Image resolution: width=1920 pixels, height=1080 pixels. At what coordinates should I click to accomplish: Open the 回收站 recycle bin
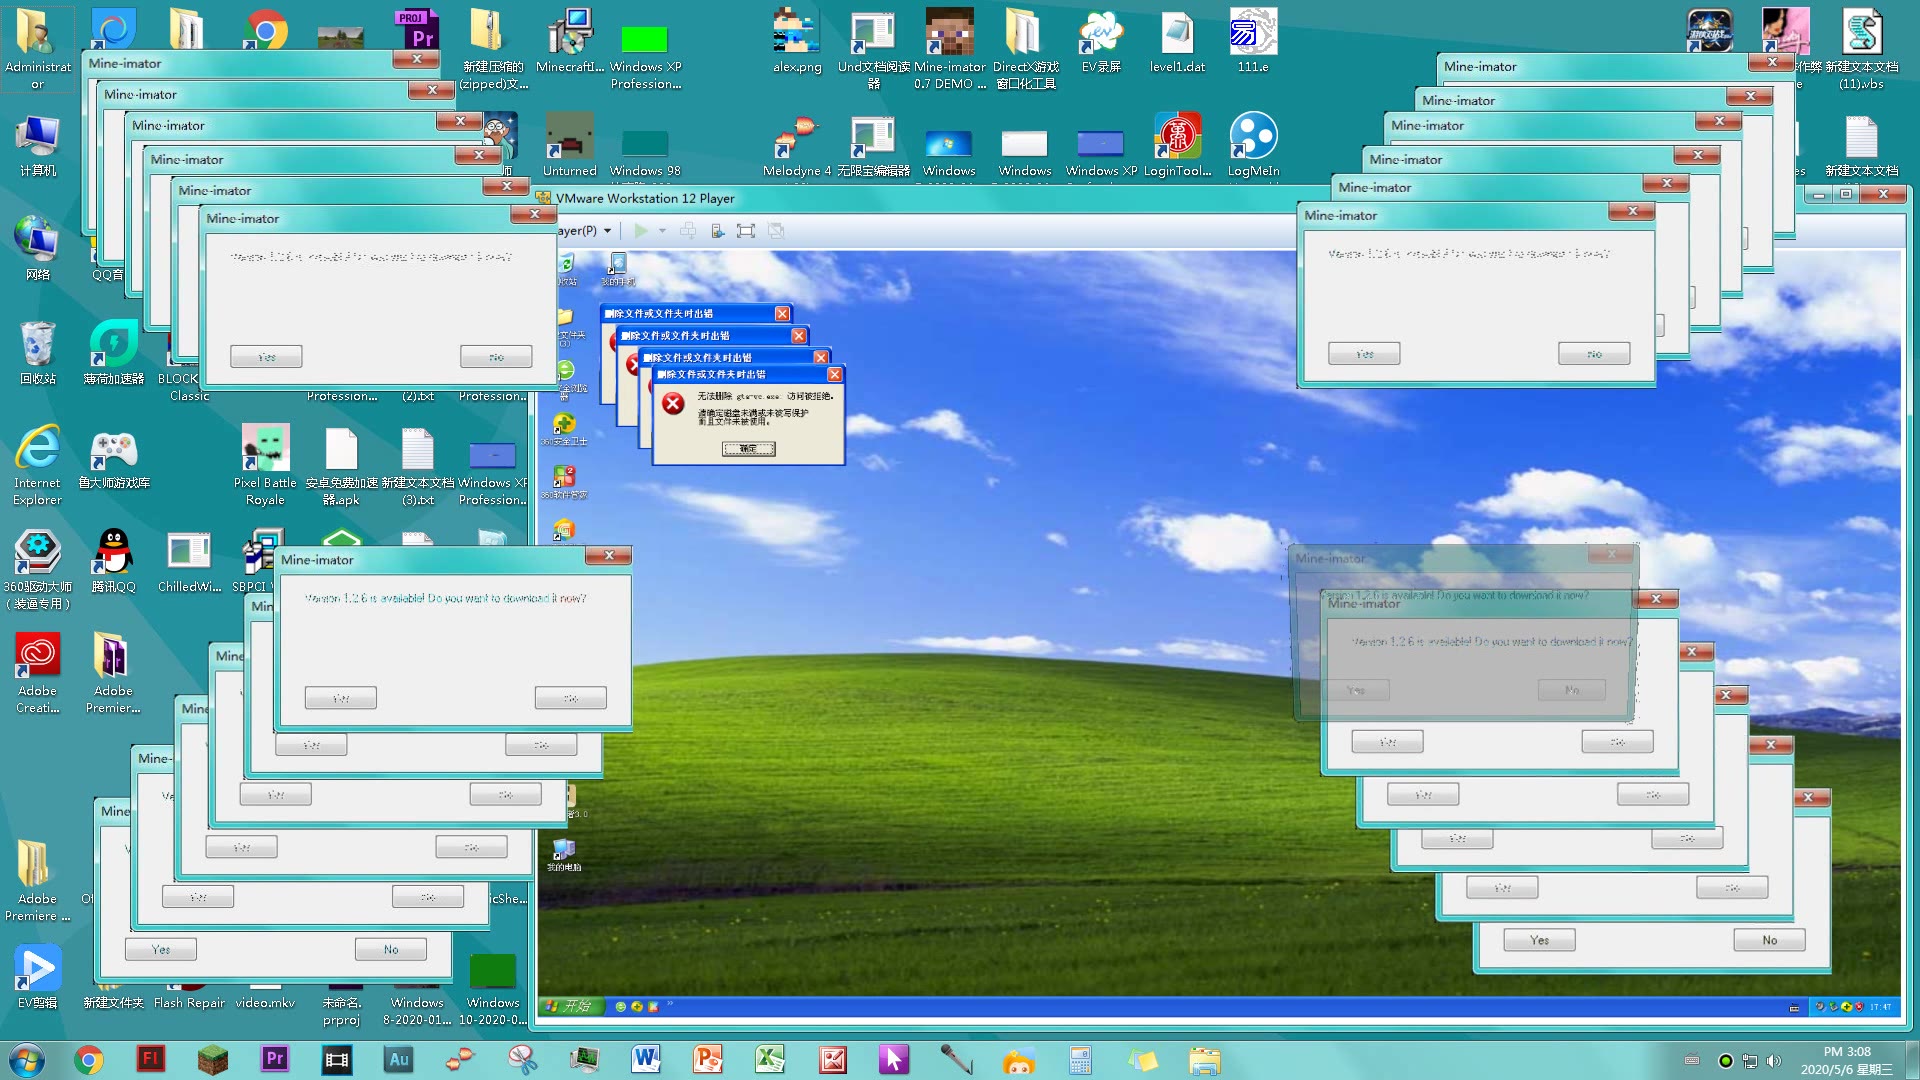click(37, 352)
